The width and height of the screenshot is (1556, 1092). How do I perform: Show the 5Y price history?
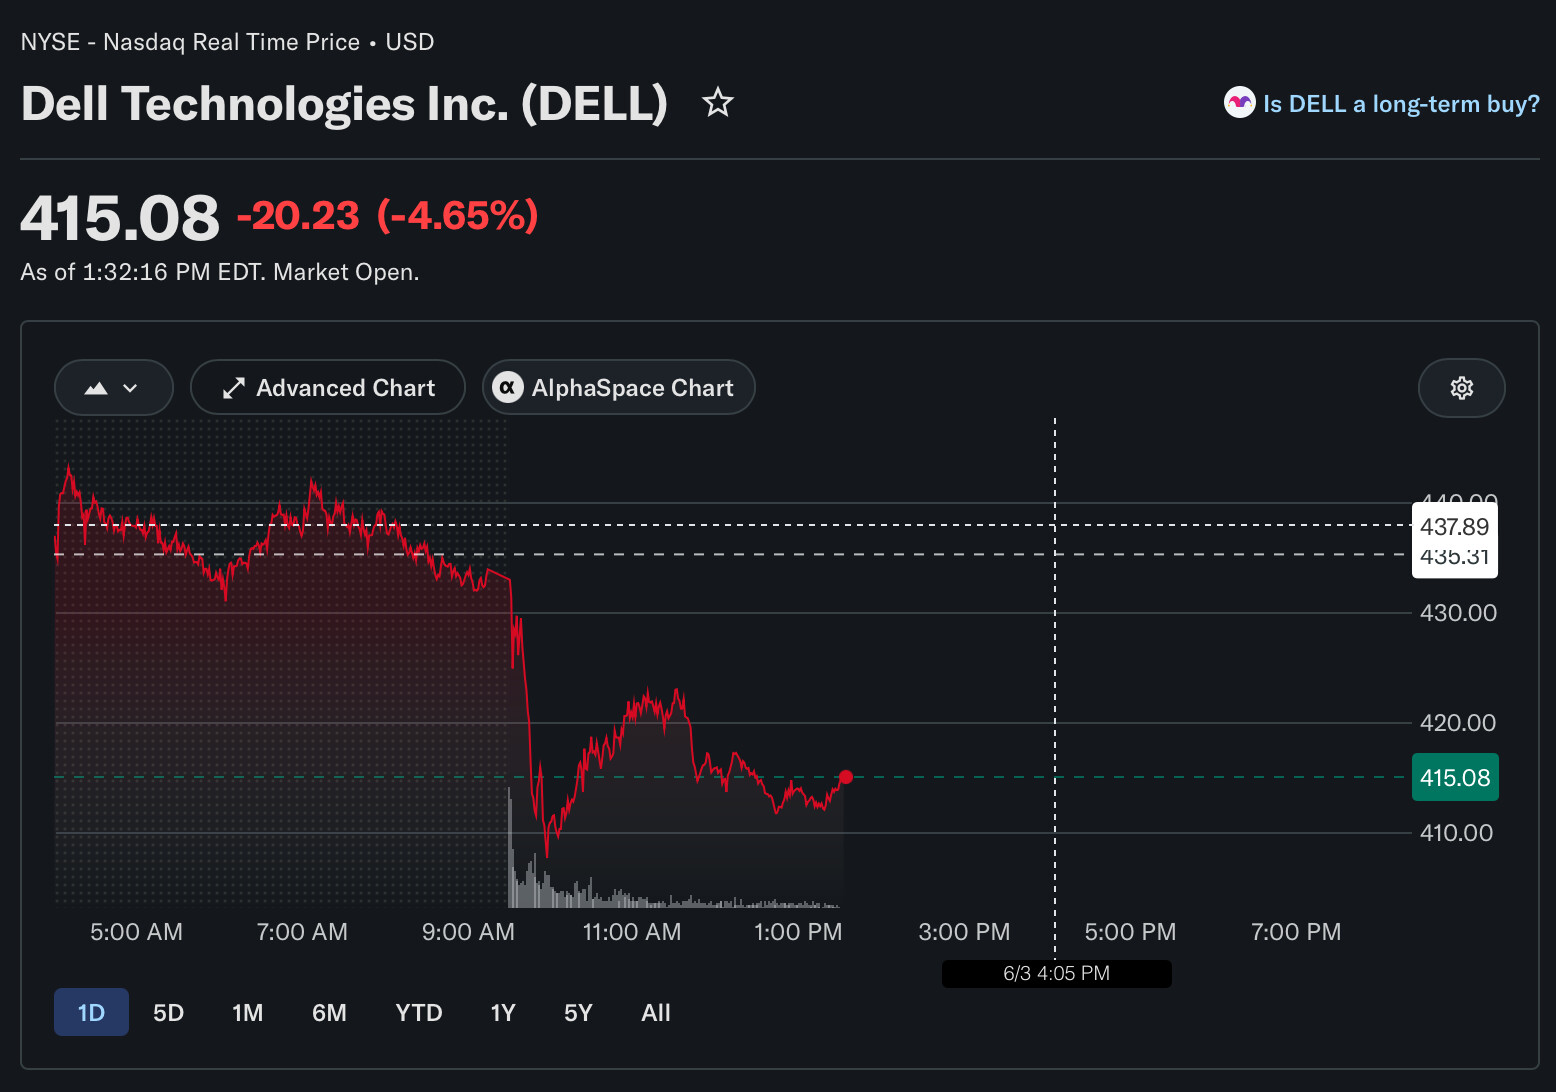tap(578, 1012)
